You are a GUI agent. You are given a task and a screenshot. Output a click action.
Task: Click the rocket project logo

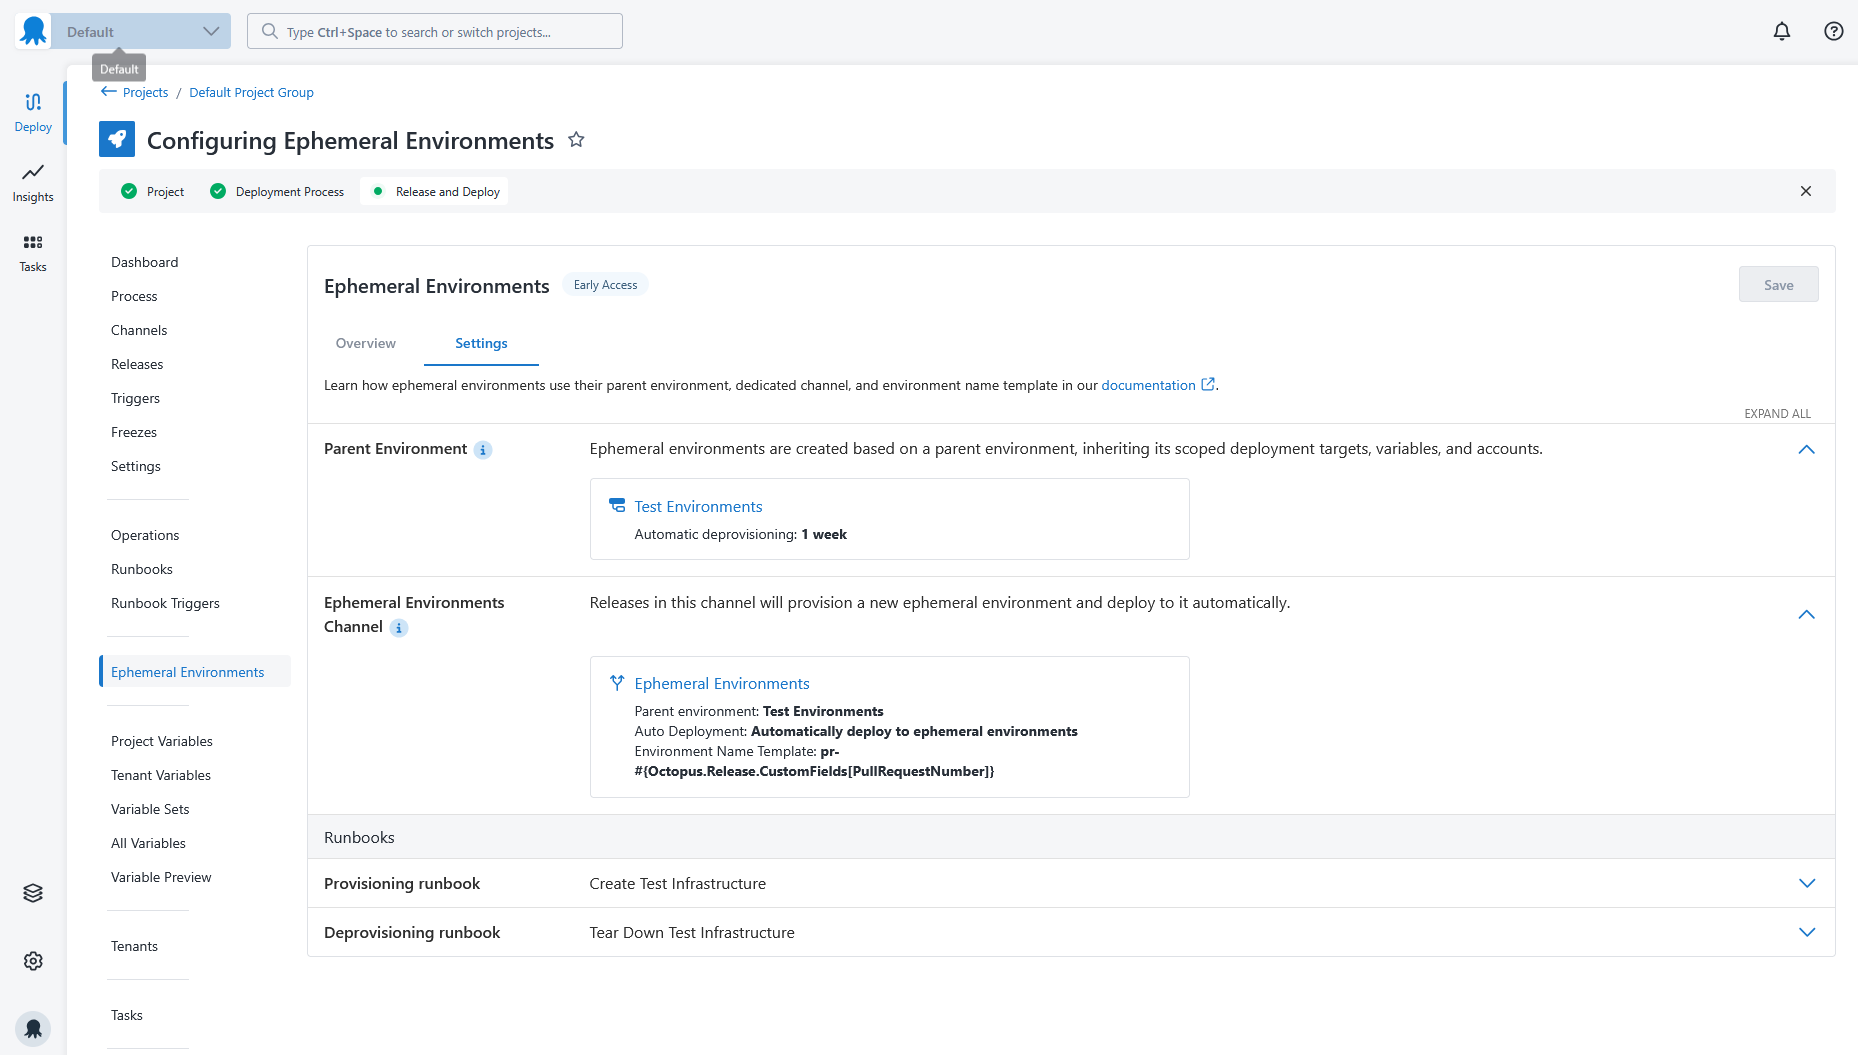(x=117, y=139)
